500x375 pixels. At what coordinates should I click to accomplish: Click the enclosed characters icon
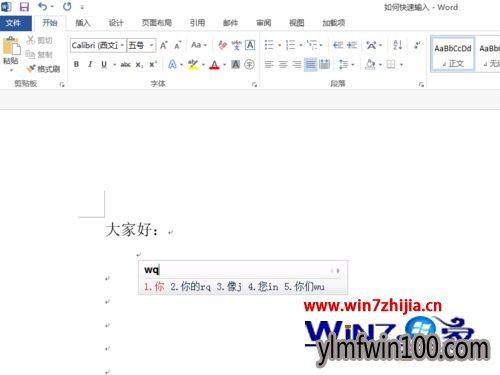pyautogui.click(x=249, y=64)
